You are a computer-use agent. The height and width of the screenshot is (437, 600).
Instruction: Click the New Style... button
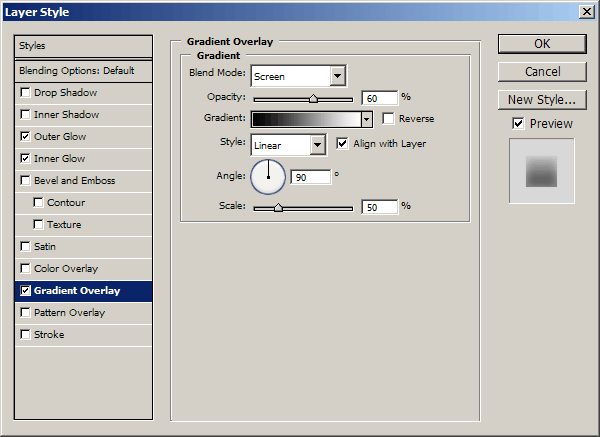click(x=542, y=100)
